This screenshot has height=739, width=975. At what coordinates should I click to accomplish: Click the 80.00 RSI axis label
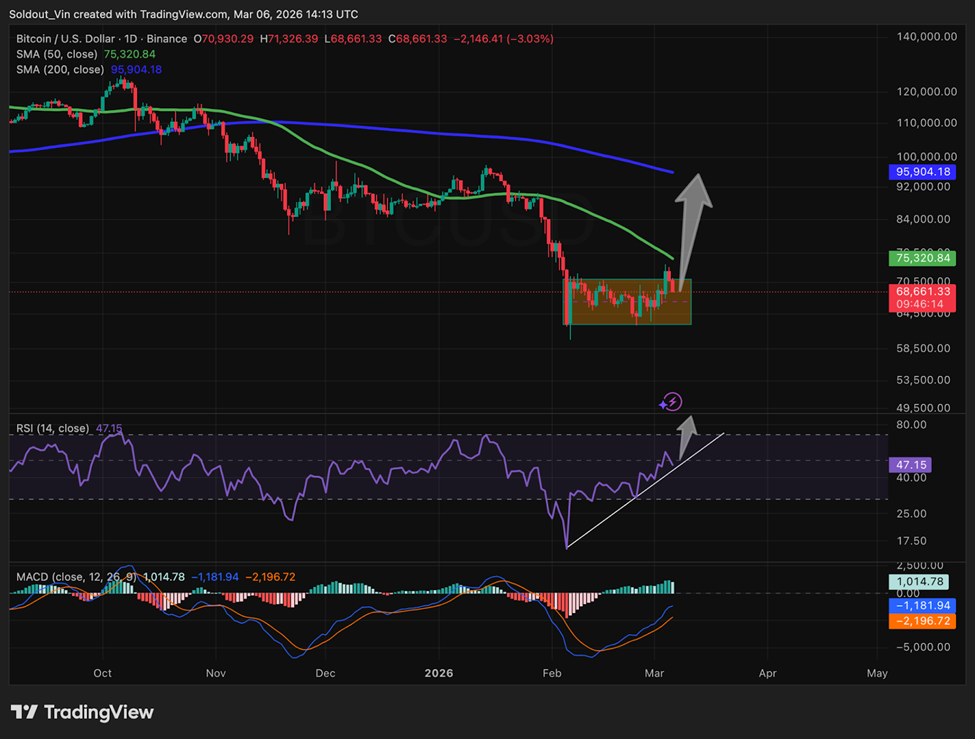tap(912, 425)
